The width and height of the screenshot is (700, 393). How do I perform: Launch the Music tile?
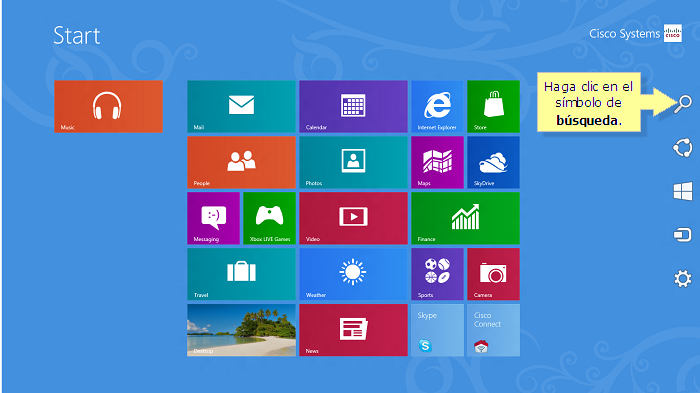(x=108, y=106)
